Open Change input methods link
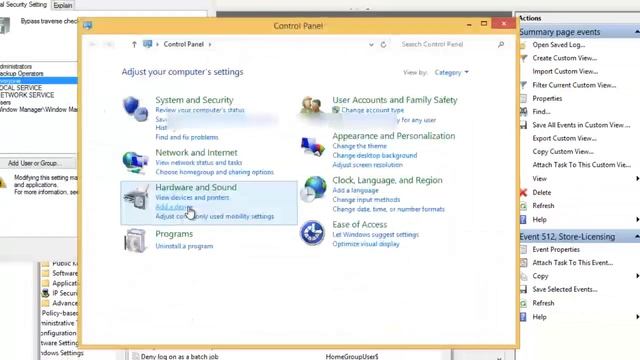The image size is (640, 360). click(366, 200)
